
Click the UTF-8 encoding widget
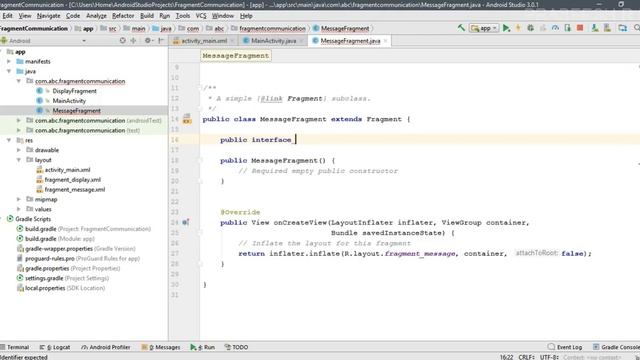click(x=549, y=357)
